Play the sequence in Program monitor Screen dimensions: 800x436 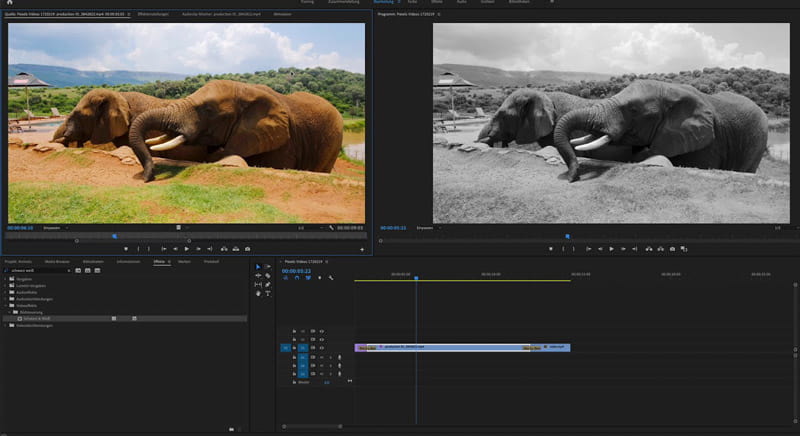611,249
